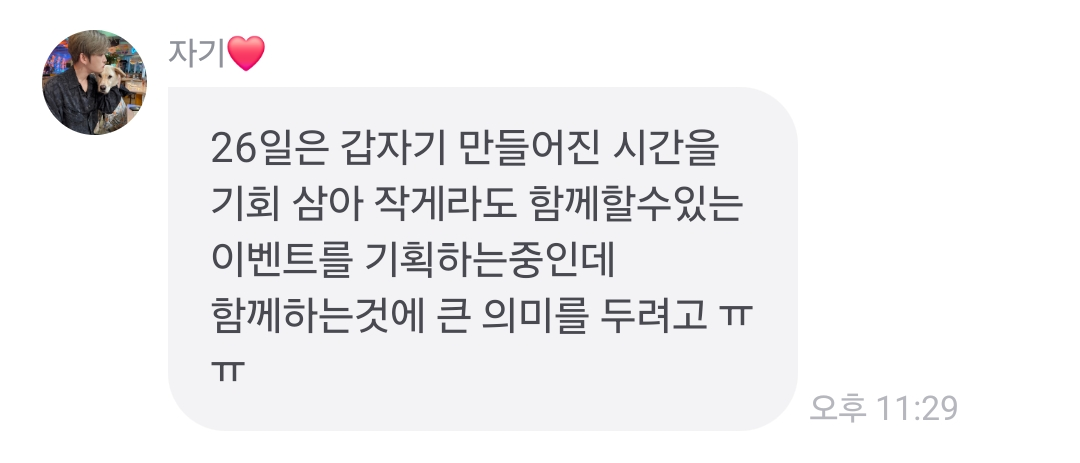The height and width of the screenshot is (463, 1080).
Task: Tap the sender name 자기
Action: click(x=196, y=54)
